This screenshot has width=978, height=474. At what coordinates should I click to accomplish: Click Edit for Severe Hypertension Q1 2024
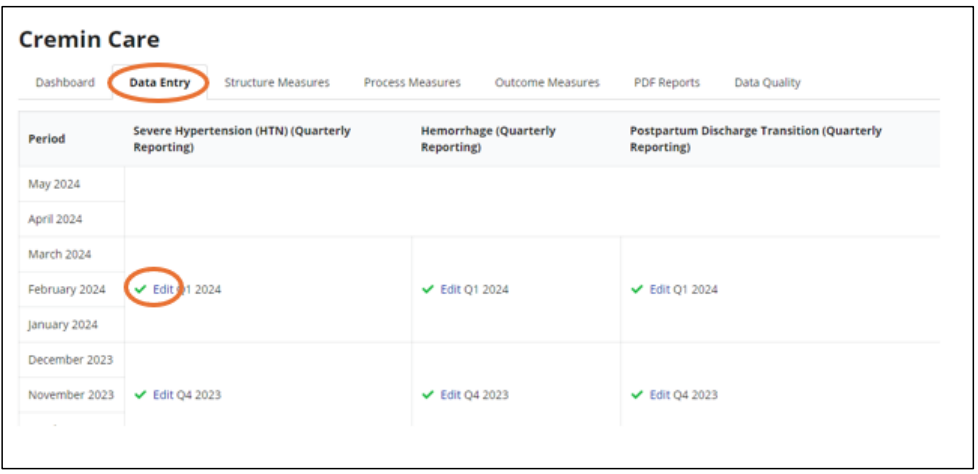click(x=163, y=290)
